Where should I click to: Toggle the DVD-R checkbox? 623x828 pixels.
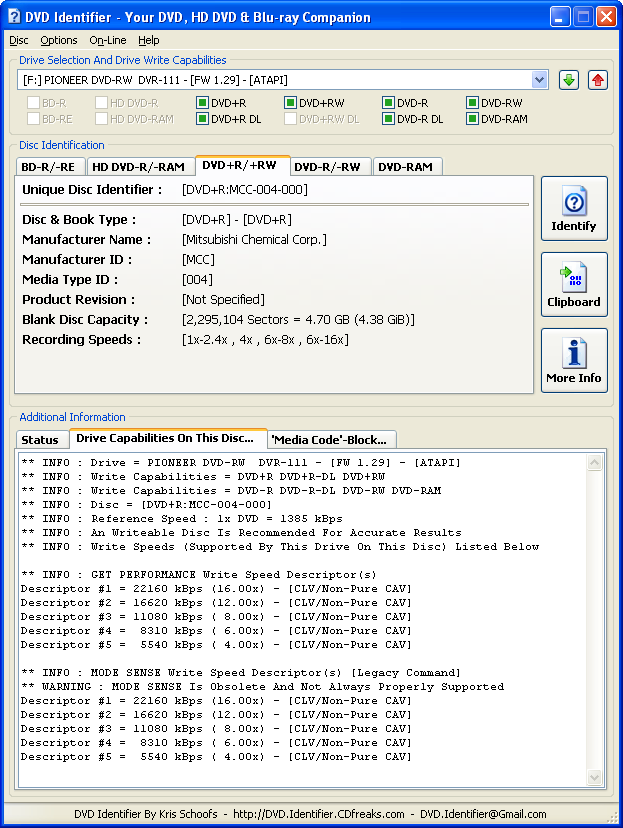(388, 102)
